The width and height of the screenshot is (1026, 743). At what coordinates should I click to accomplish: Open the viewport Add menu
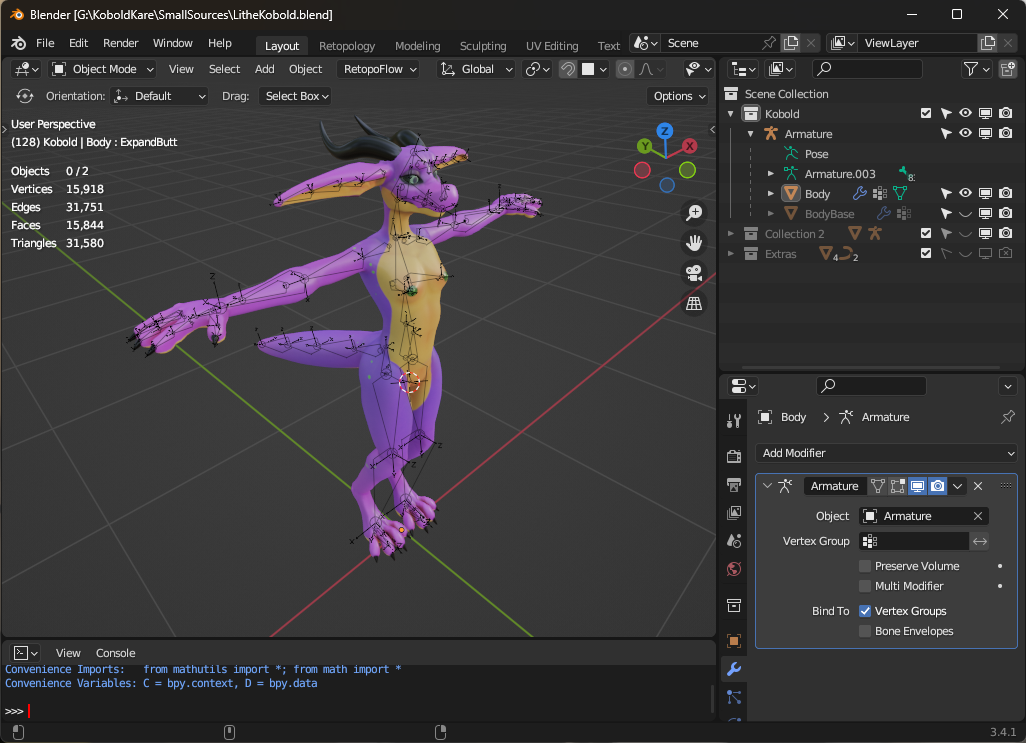264,69
